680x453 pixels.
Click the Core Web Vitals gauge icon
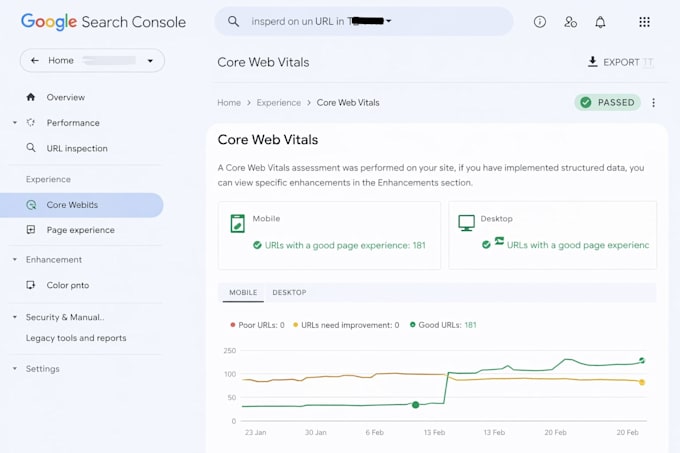31,205
